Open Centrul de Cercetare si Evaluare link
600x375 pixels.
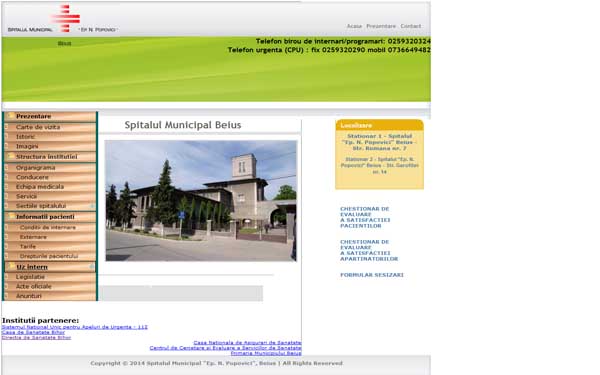click(x=225, y=348)
